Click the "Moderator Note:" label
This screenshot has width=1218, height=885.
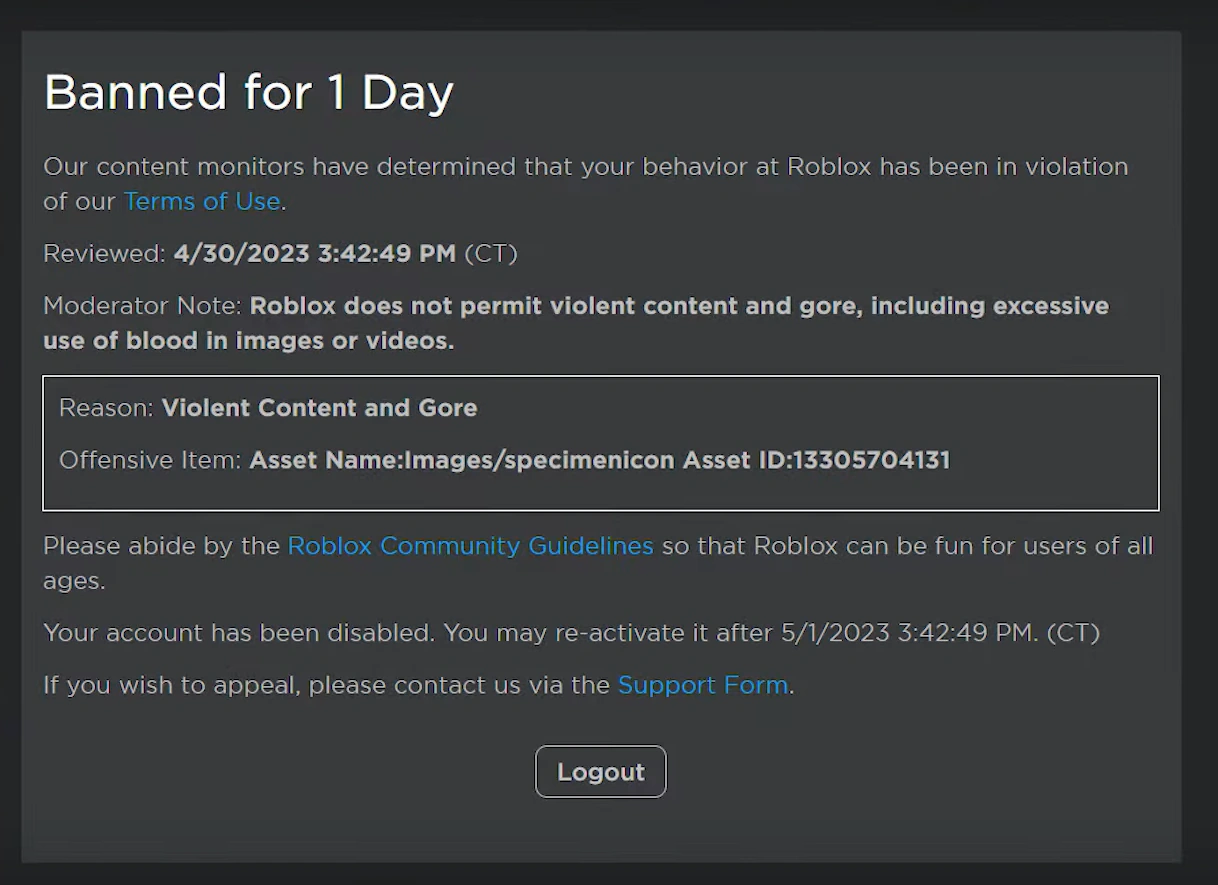click(143, 306)
